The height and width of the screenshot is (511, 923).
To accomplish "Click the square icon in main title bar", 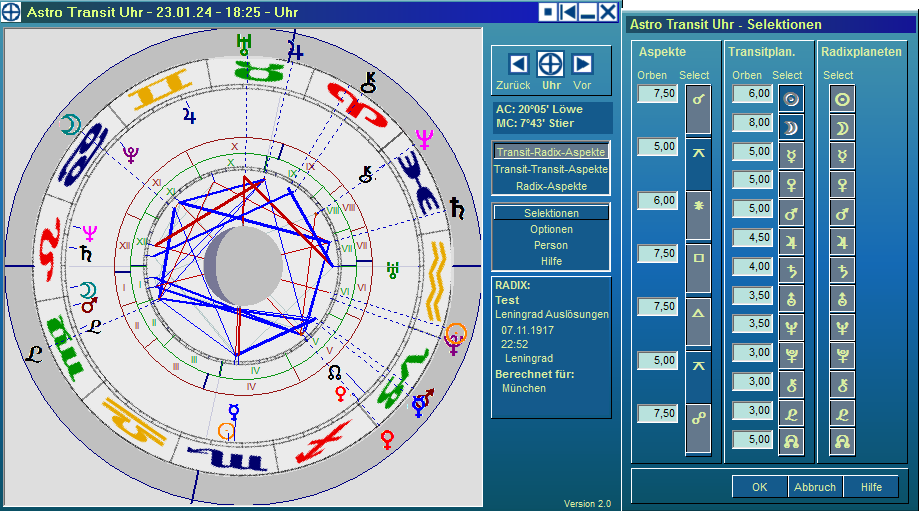I will 547,11.
